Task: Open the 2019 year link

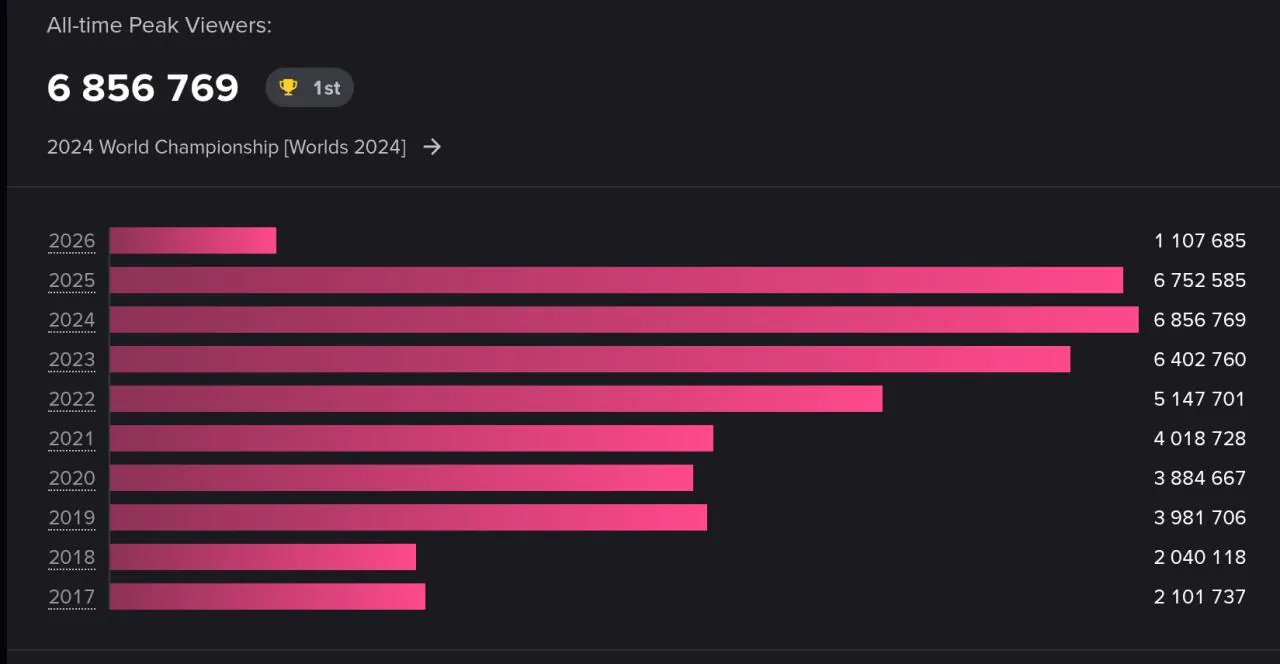Action: pos(72,517)
